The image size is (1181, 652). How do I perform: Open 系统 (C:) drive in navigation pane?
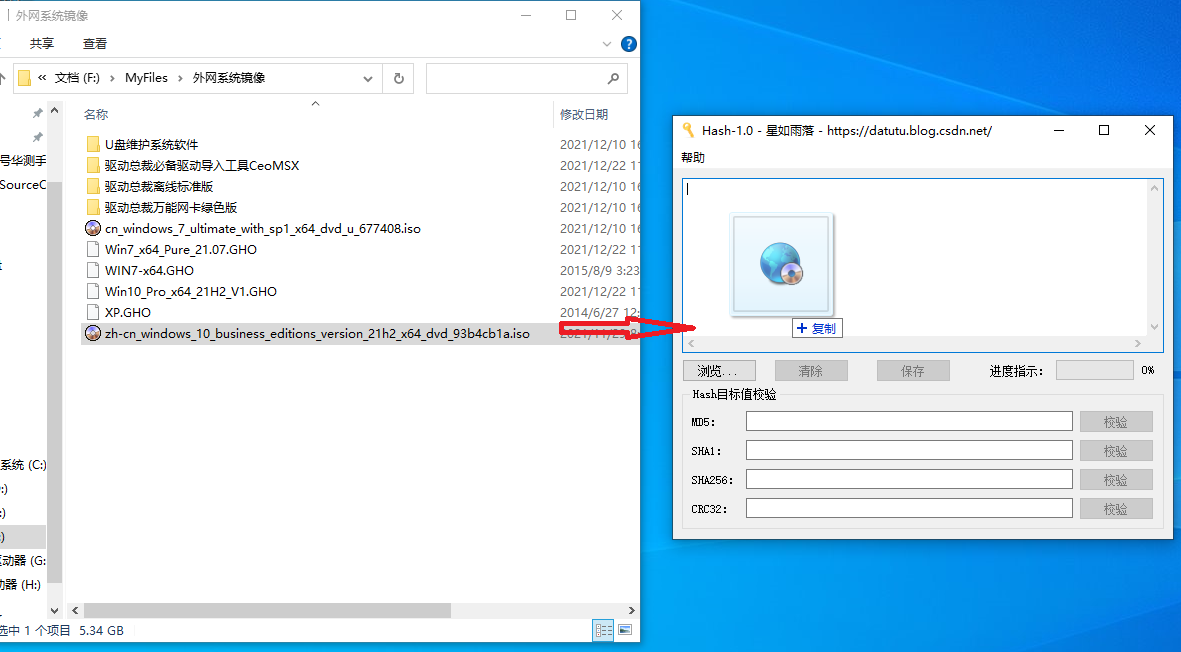(23, 465)
